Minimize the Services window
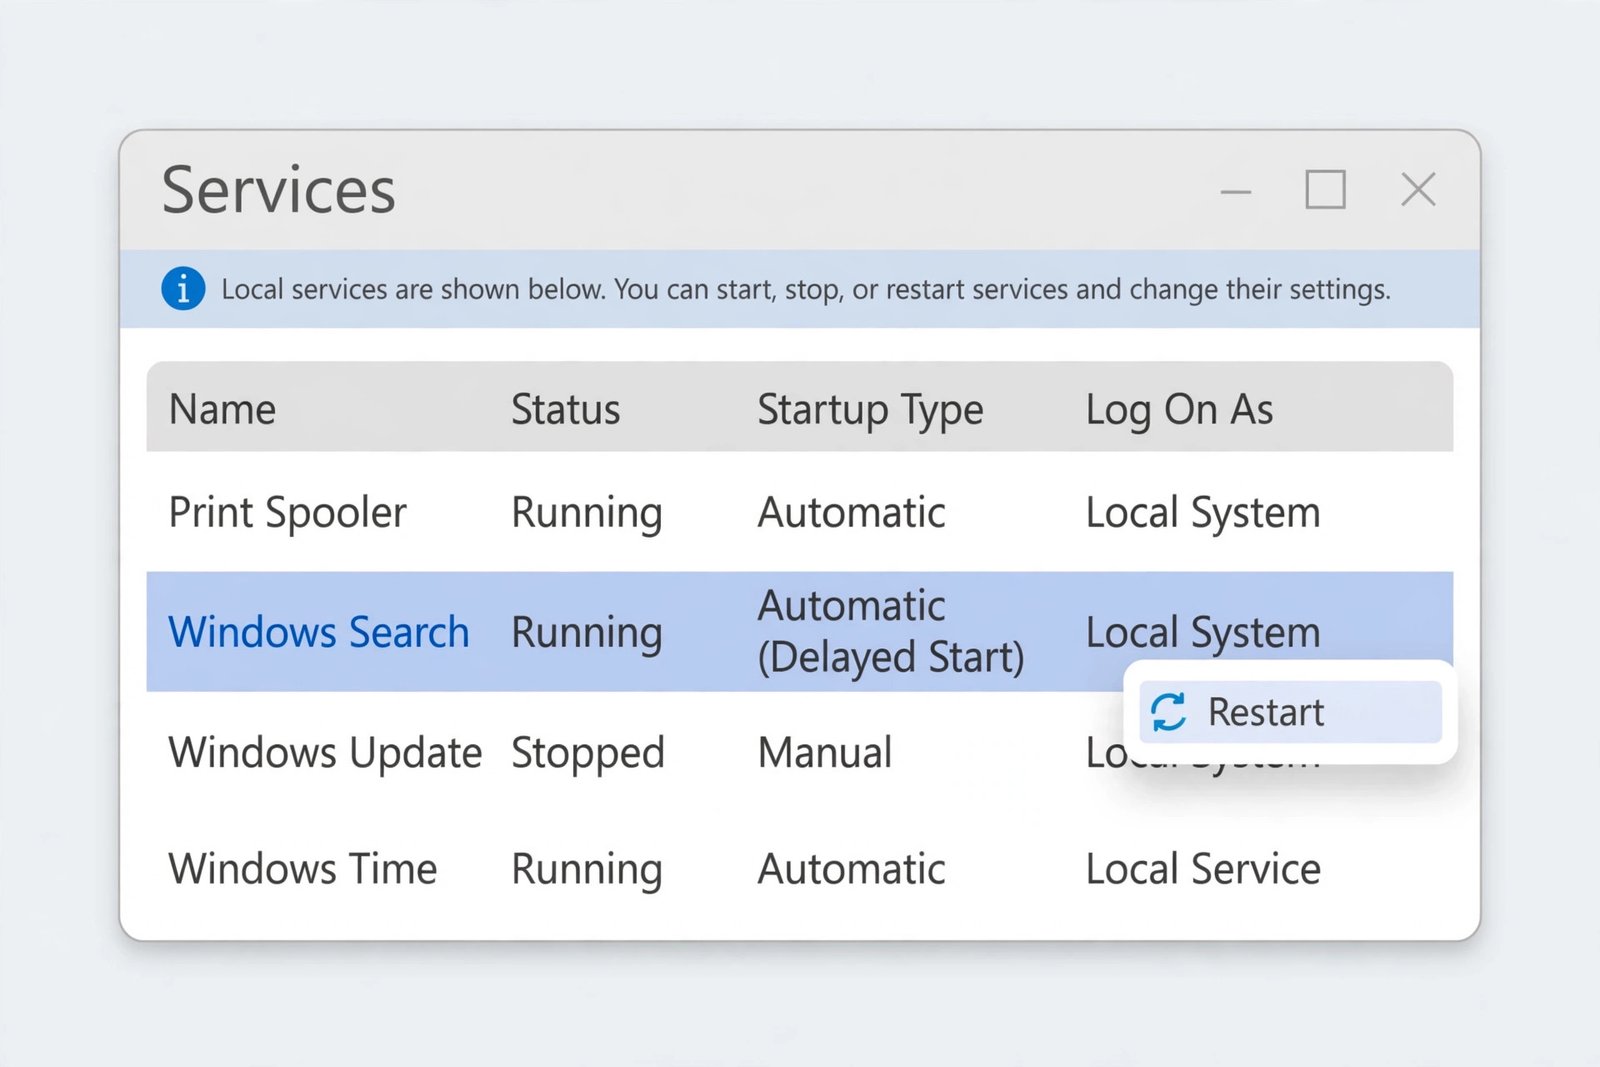 (1236, 191)
